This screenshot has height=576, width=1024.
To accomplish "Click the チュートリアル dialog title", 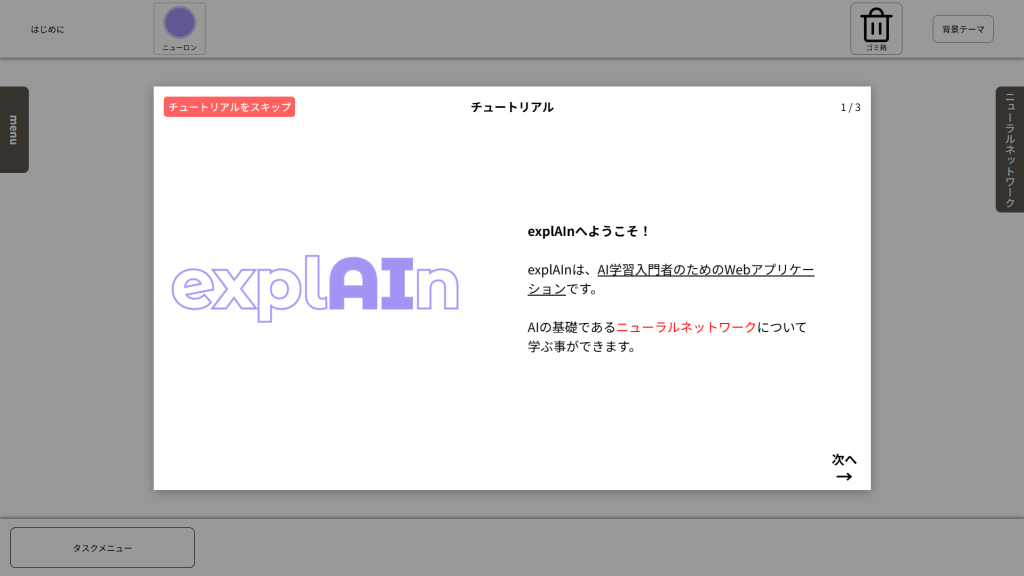I will coord(511,107).
